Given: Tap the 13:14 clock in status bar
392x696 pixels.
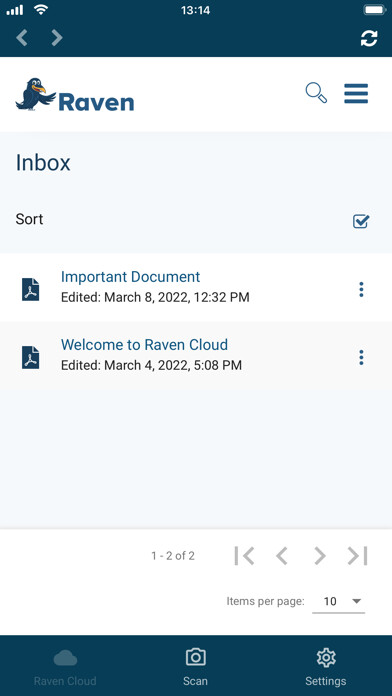Looking at the screenshot, I should tap(196, 10).
